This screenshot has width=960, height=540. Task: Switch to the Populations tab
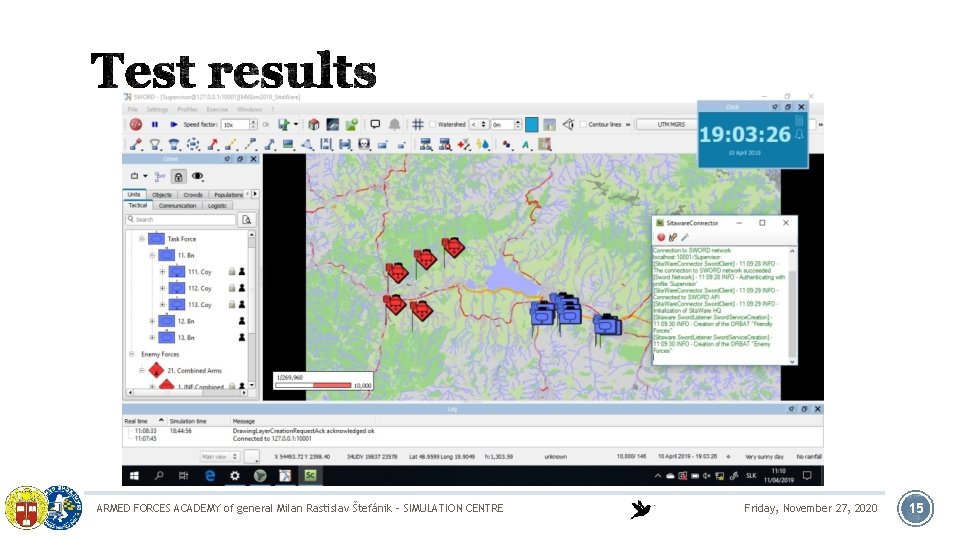point(228,195)
